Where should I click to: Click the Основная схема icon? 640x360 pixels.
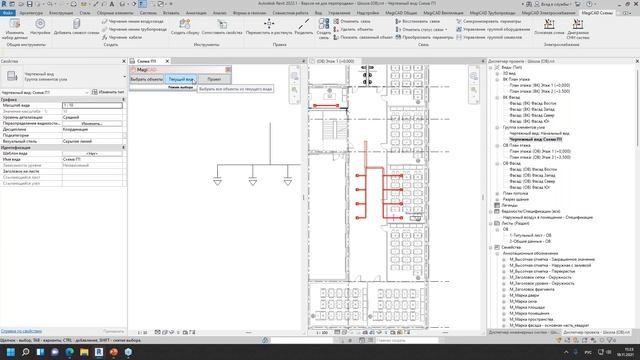click(x=549, y=27)
